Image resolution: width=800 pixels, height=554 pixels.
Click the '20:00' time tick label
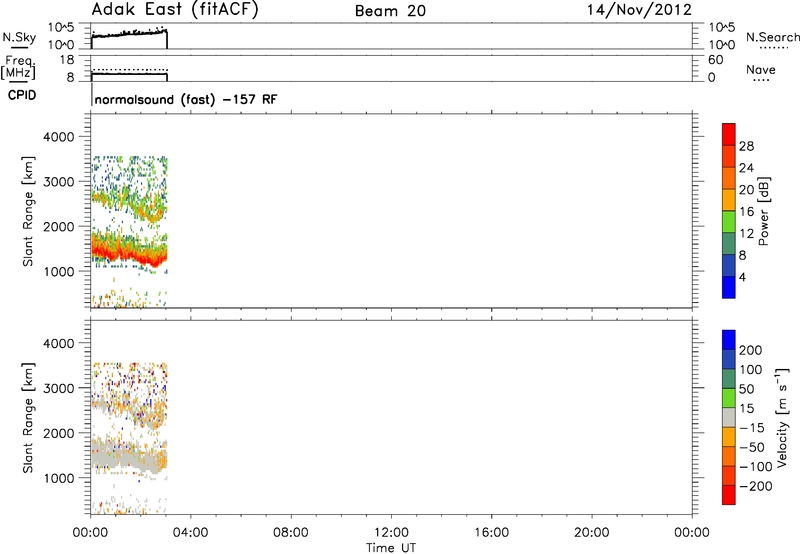coord(591,533)
